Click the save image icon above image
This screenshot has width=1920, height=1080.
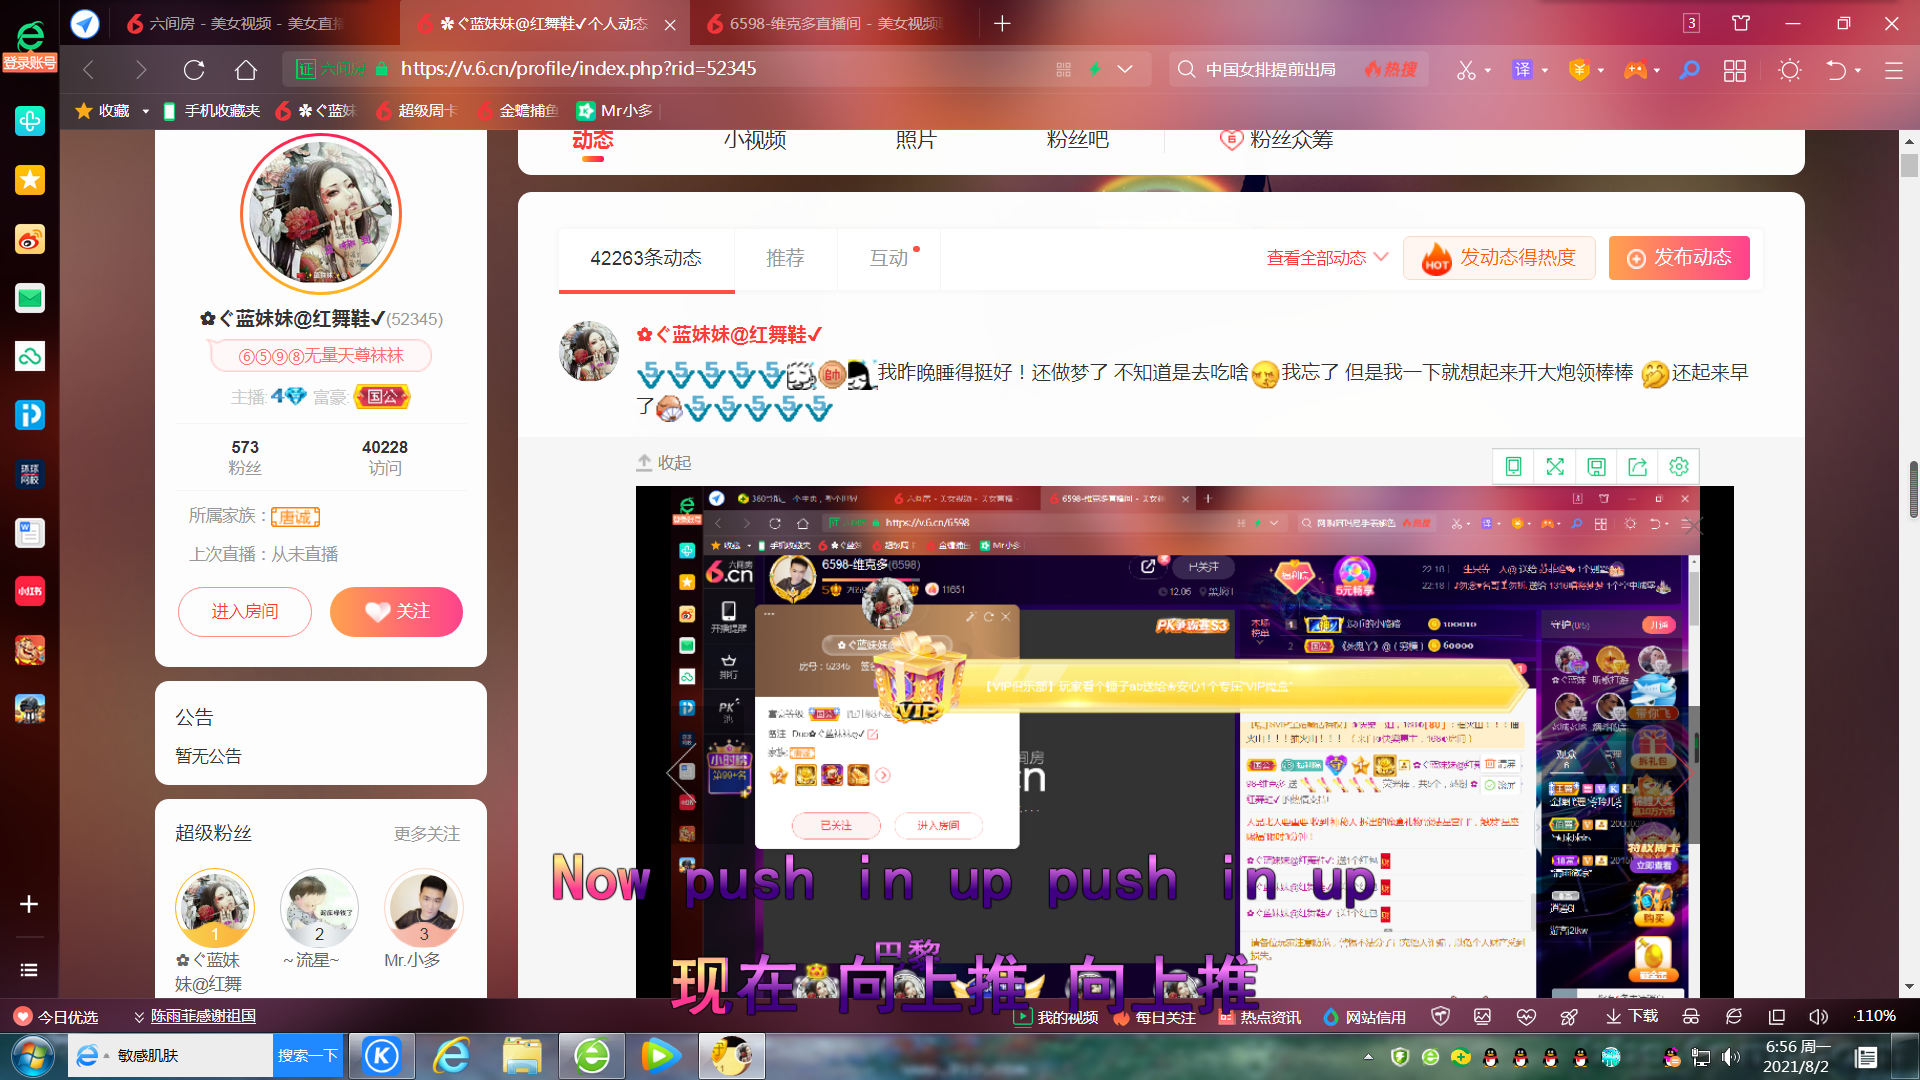point(1596,466)
